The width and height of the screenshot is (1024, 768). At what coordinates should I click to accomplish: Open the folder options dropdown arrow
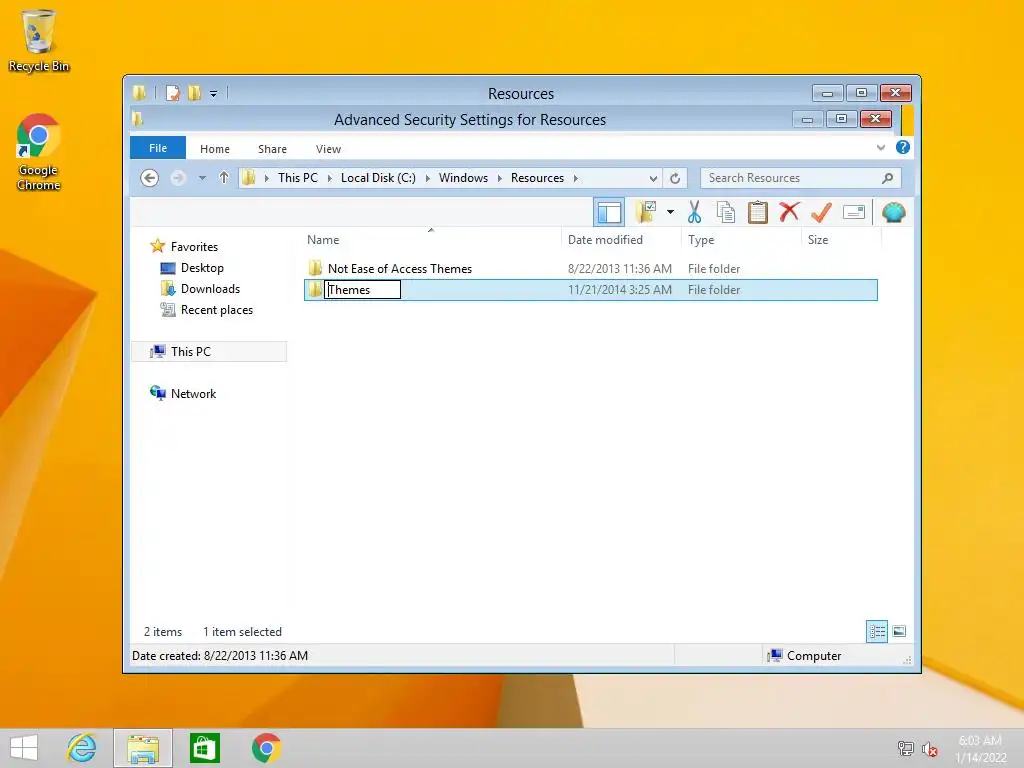coord(670,212)
